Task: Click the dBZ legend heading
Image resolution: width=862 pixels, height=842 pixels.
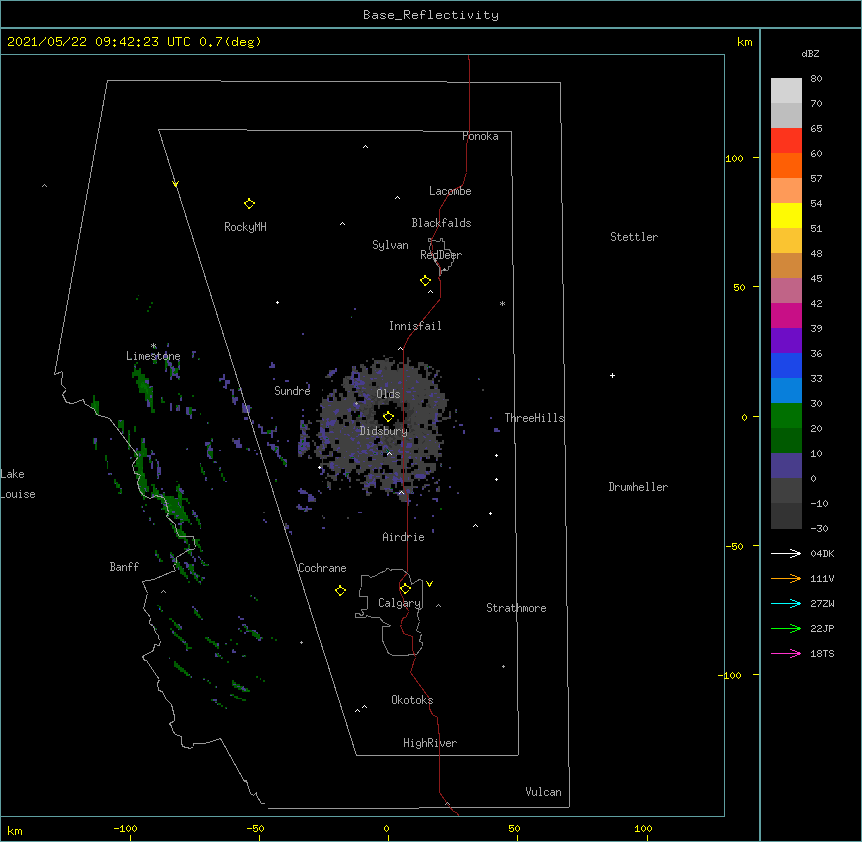Action: coord(810,53)
